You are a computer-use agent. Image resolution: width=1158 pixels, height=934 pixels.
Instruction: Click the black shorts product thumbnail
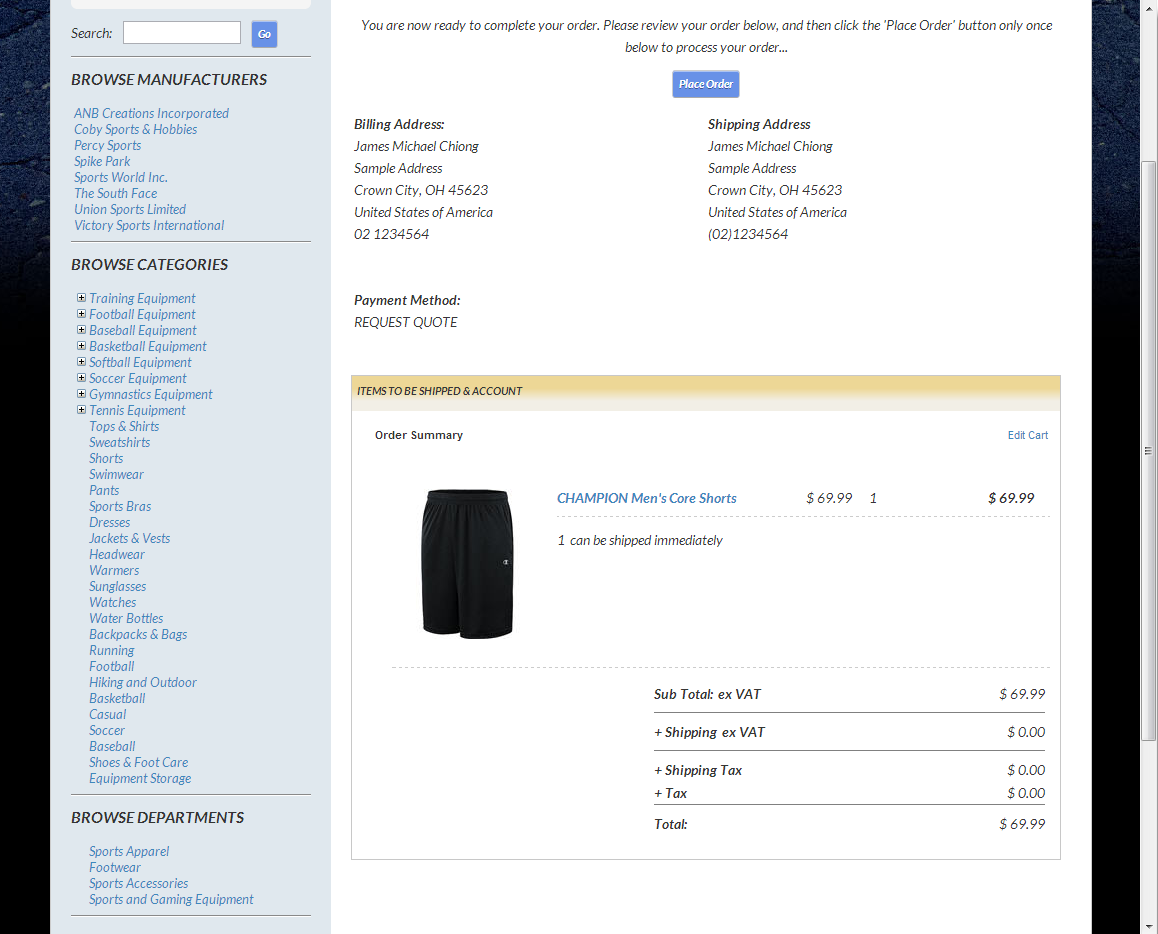pos(467,563)
